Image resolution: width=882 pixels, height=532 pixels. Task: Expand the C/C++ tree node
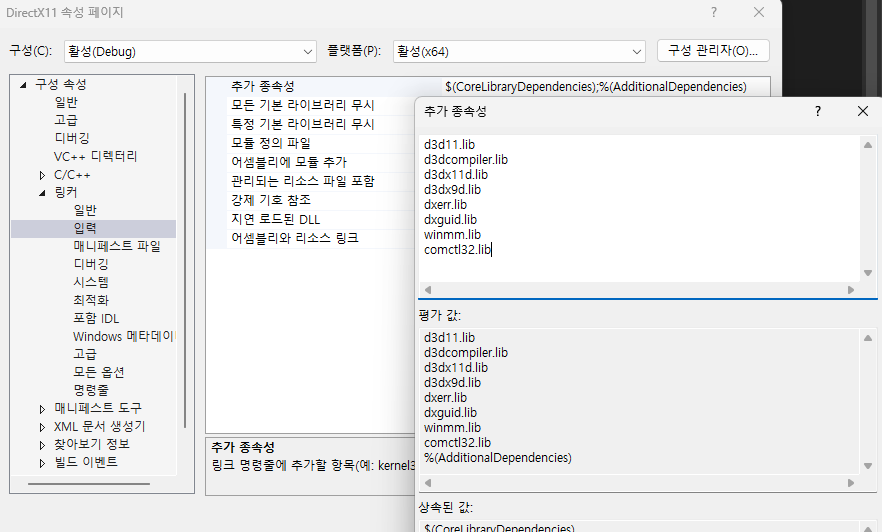[x=42, y=175]
